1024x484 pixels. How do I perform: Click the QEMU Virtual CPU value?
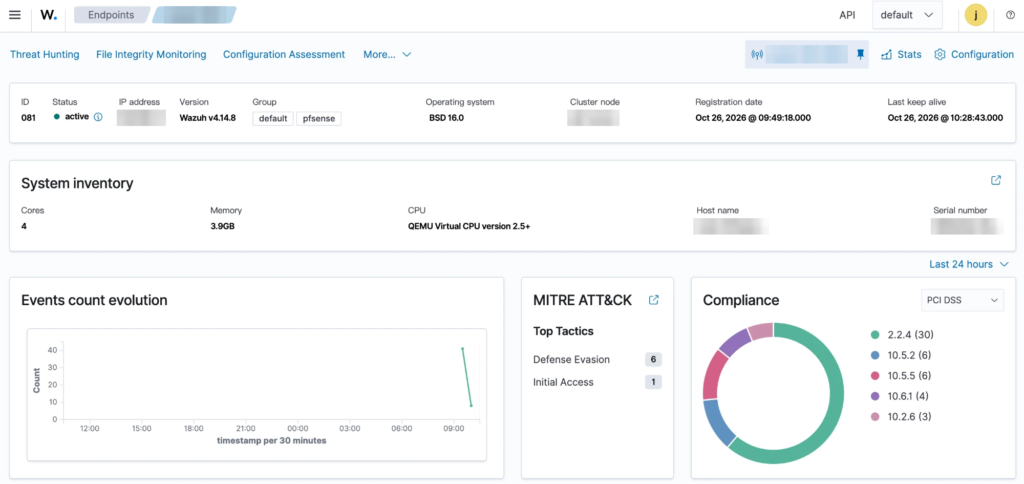469,227
